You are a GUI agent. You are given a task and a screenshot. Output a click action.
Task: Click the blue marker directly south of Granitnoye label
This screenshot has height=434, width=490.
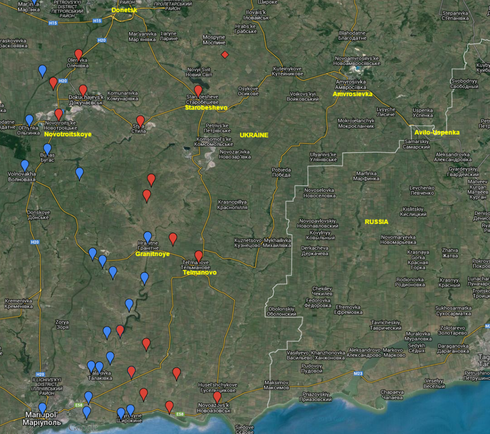(144, 278)
